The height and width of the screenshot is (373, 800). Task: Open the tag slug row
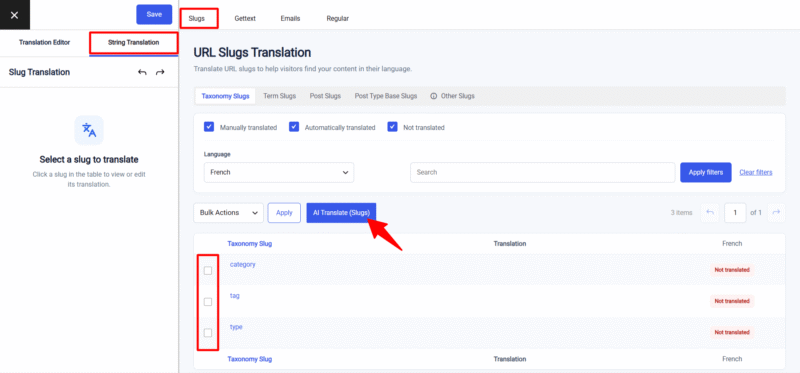coord(235,296)
